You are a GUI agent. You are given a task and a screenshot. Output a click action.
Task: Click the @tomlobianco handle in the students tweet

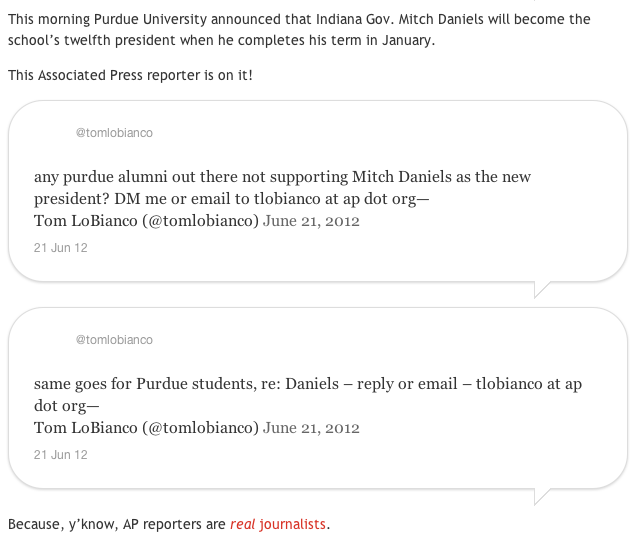coord(114,340)
